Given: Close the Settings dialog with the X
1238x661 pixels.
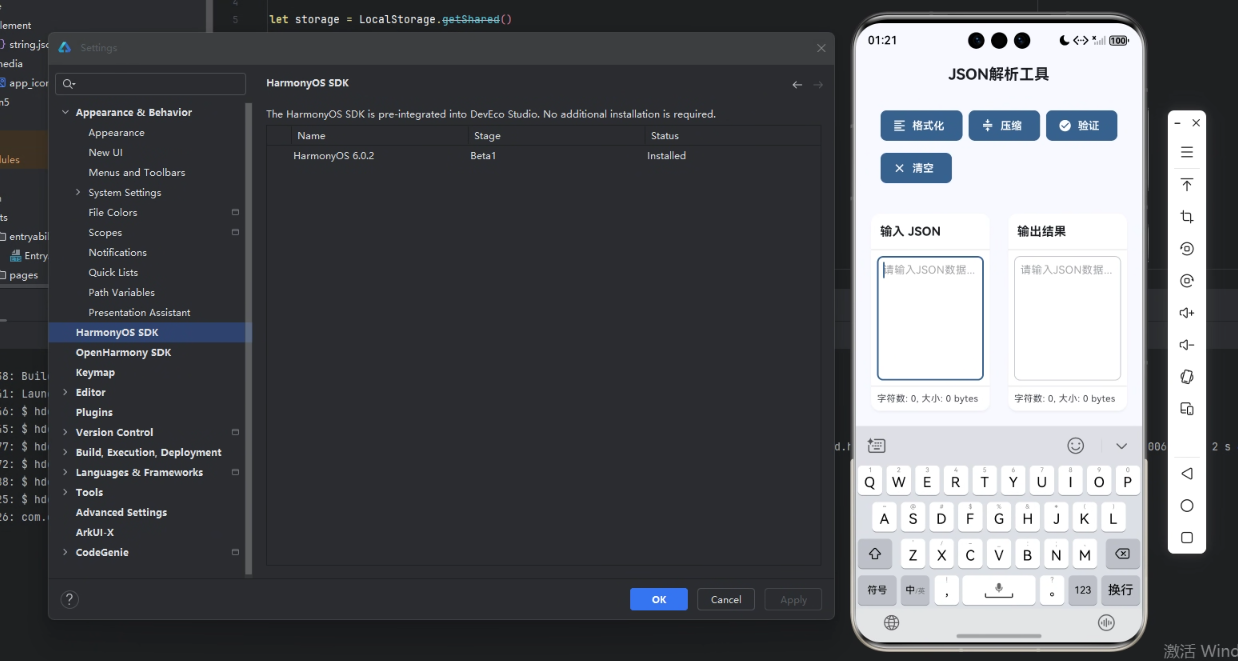Looking at the screenshot, I should [821, 48].
